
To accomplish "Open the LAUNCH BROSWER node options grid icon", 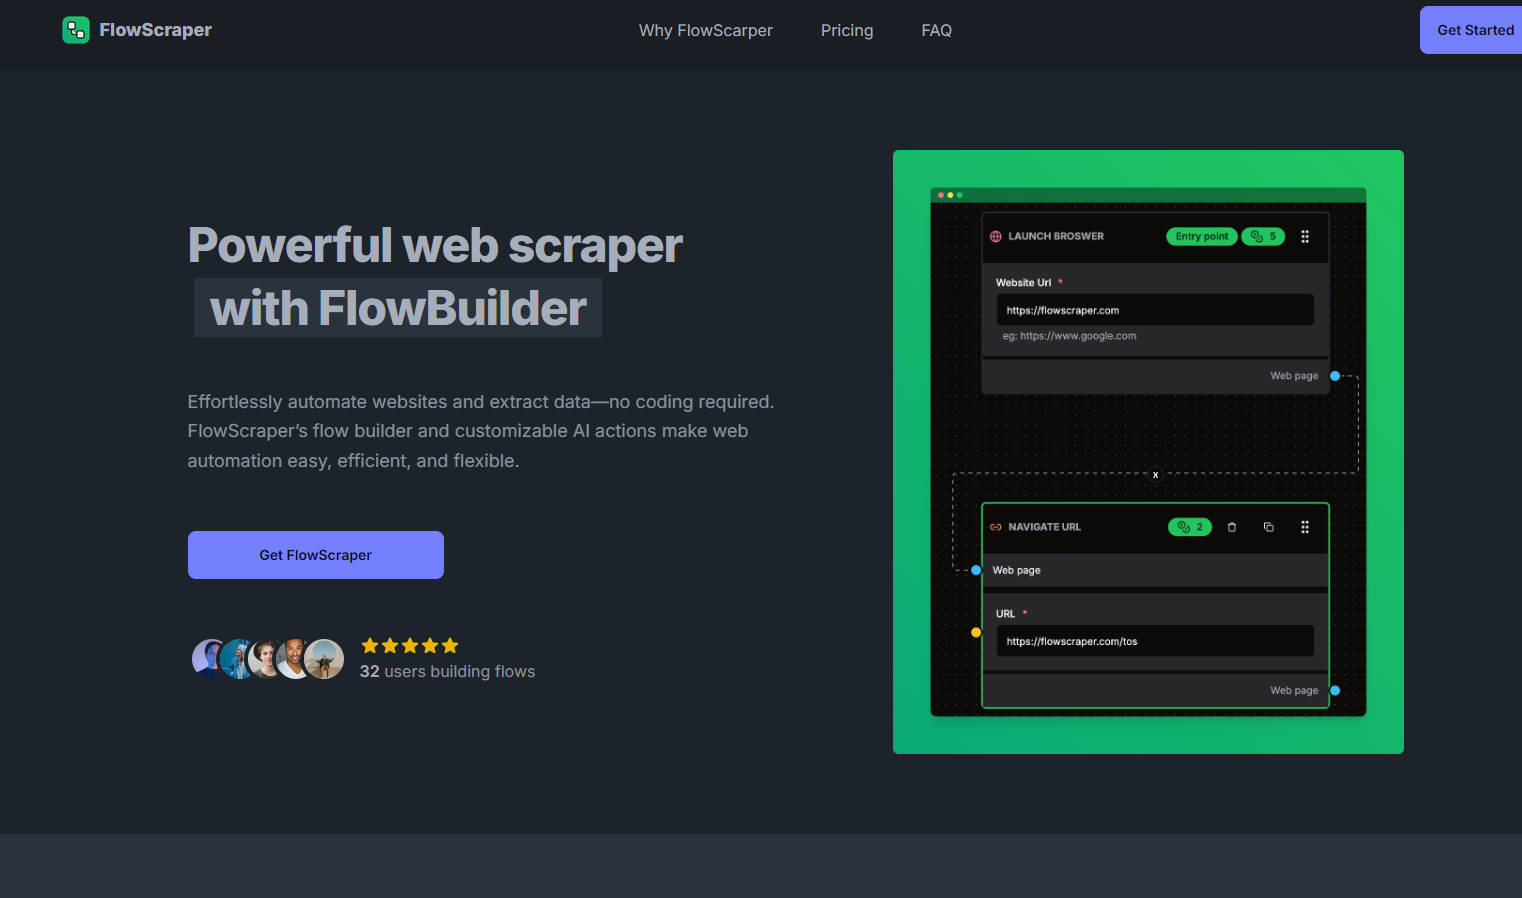I will click(x=1305, y=236).
